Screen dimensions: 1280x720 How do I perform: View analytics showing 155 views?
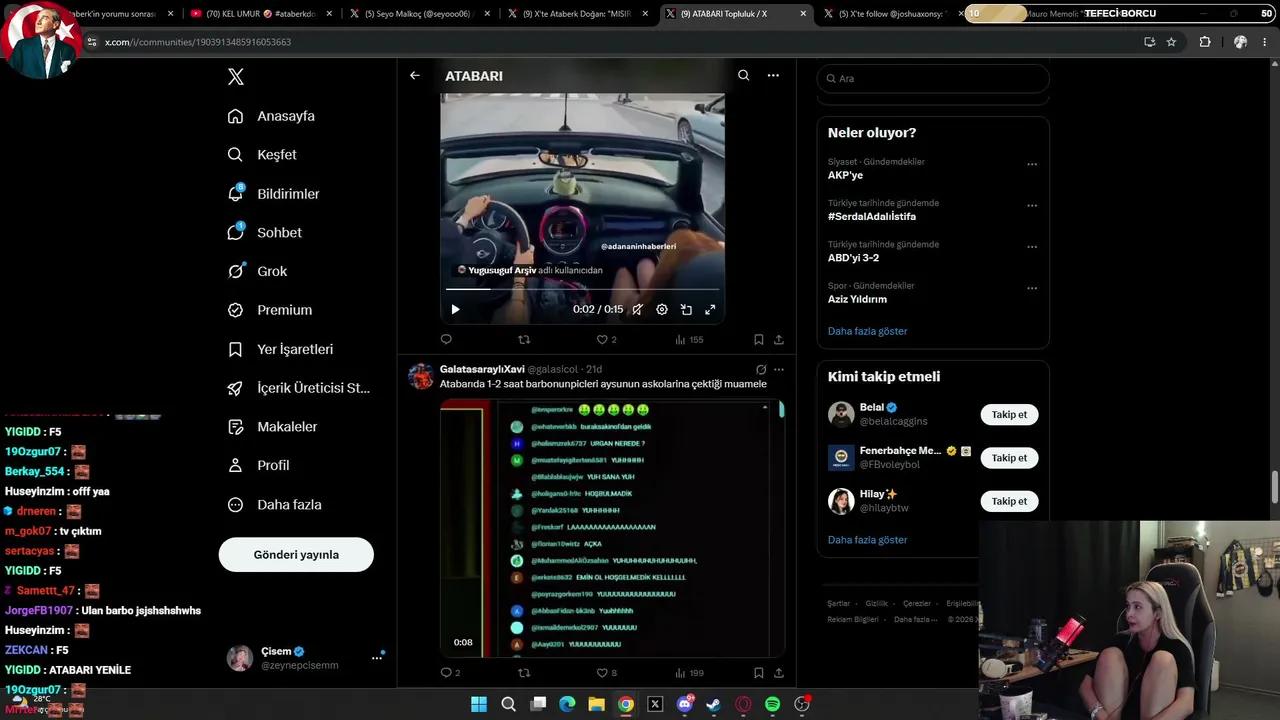tap(689, 340)
